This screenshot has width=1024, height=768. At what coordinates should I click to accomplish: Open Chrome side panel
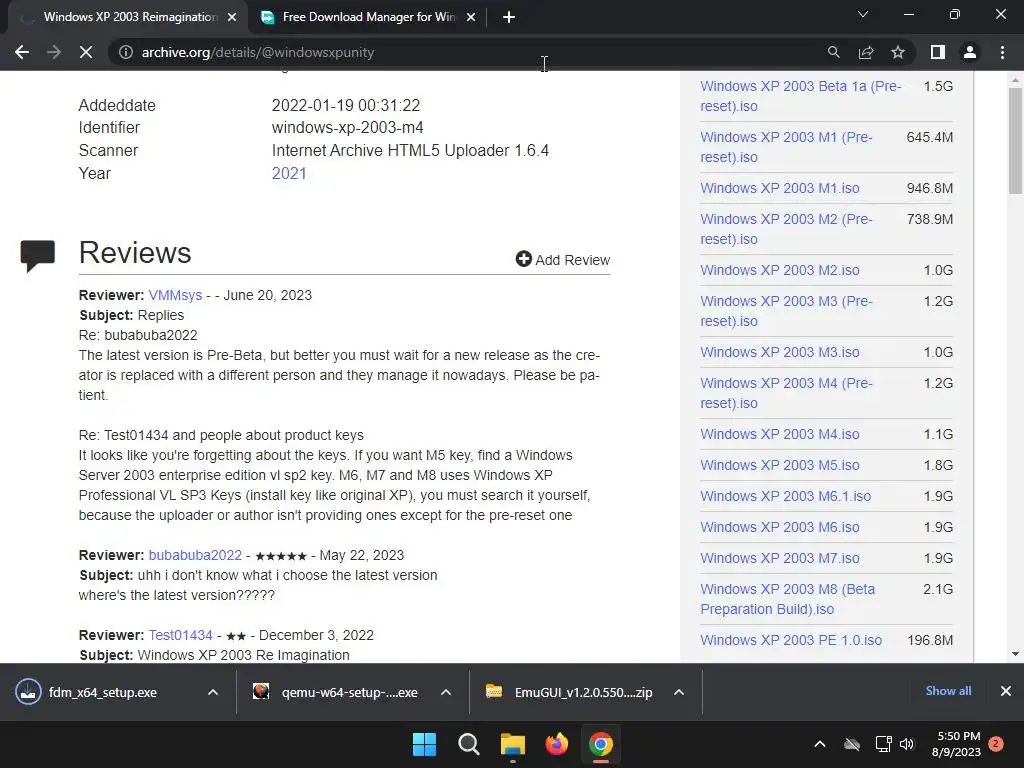pyautogui.click(x=938, y=52)
